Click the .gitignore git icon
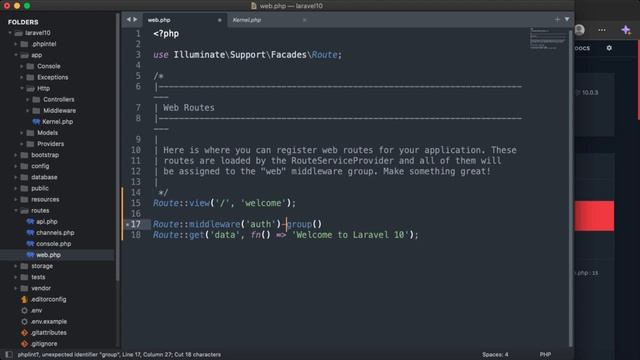Image resolution: width=640 pixels, height=360 pixels. [x=24, y=344]
